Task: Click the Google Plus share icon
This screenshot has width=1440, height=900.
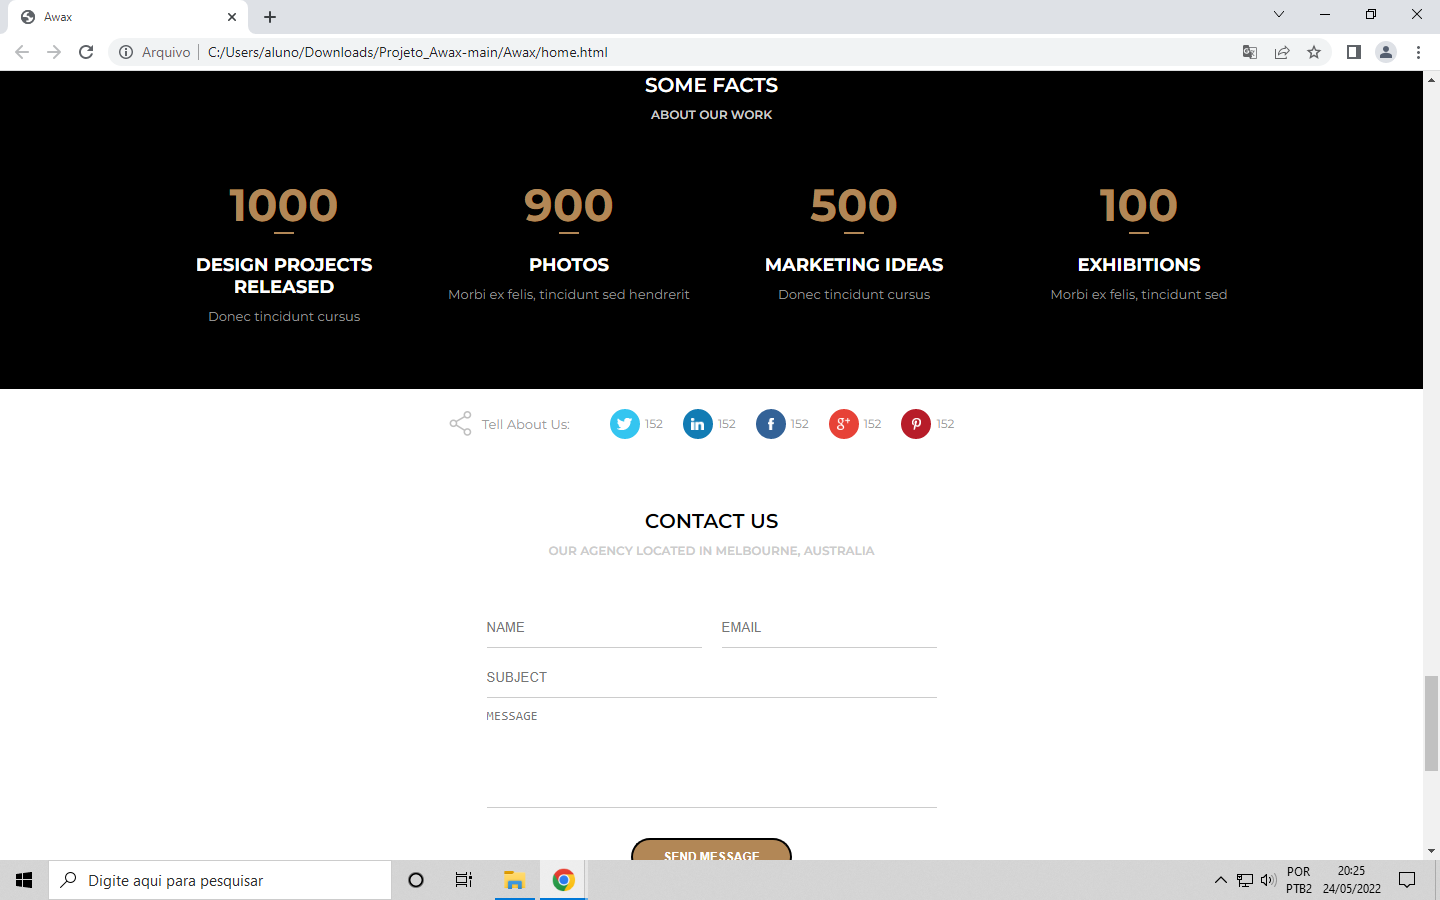Action: [x=843, y=424]
